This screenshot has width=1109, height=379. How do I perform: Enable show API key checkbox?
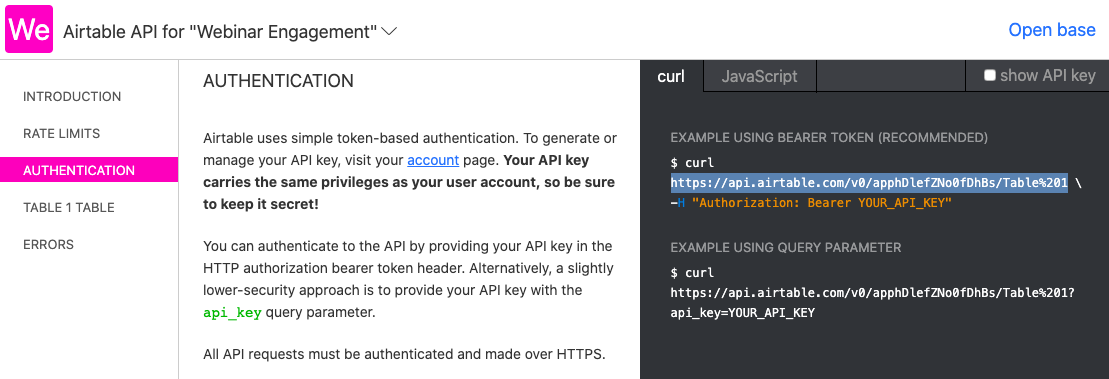pyautogui.click(x=990, y=76)
